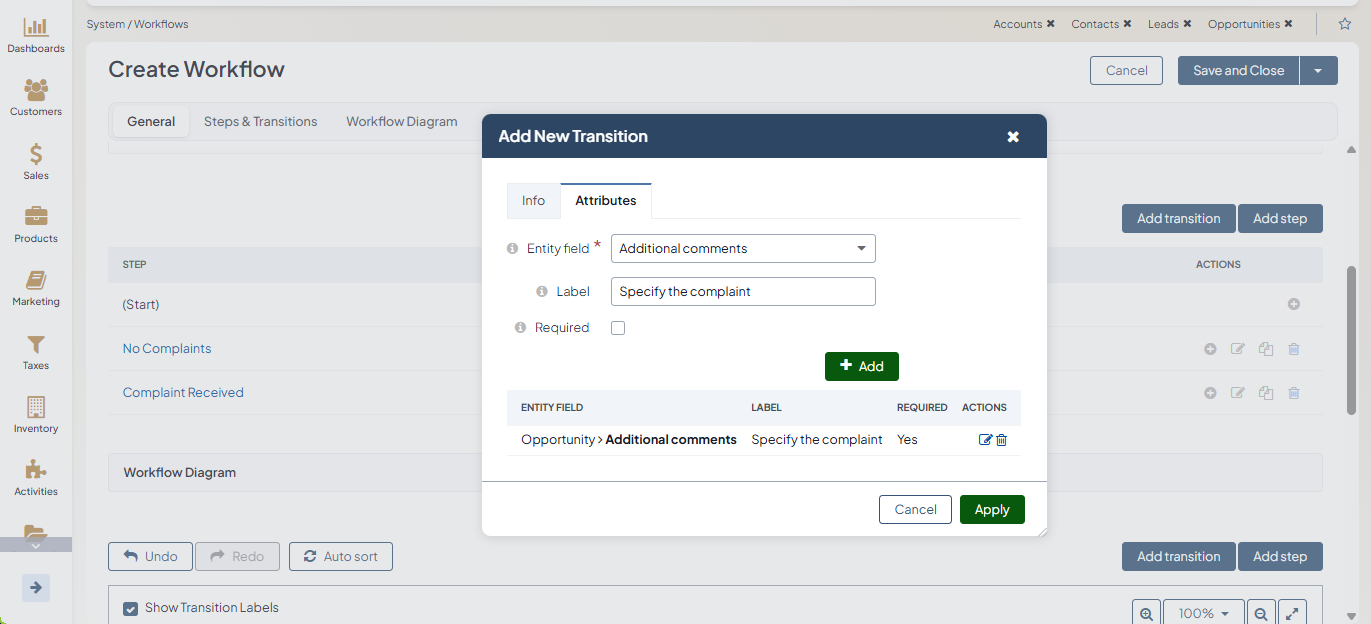Switch to the Info tab
This screenshot has height=624, width=1371.
pos(533,201)
